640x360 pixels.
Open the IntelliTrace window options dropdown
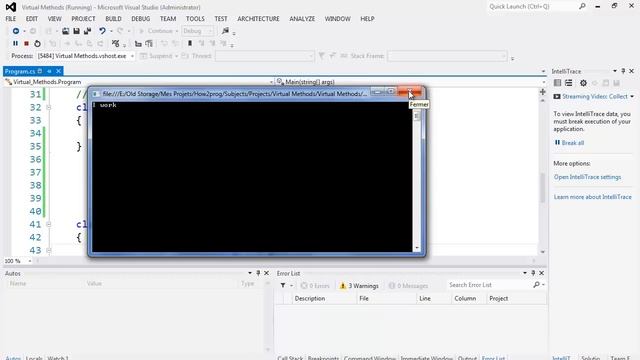(615, 71)
